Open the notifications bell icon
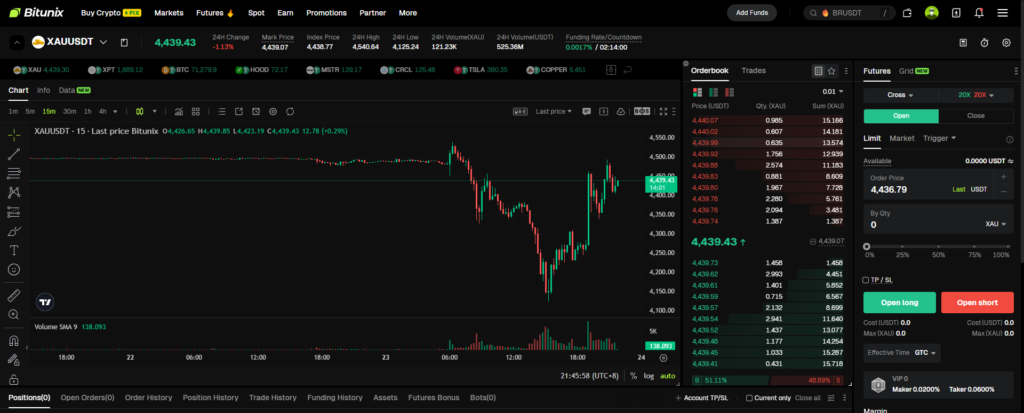Screen dimensions: 1024x413 point(979,12)
